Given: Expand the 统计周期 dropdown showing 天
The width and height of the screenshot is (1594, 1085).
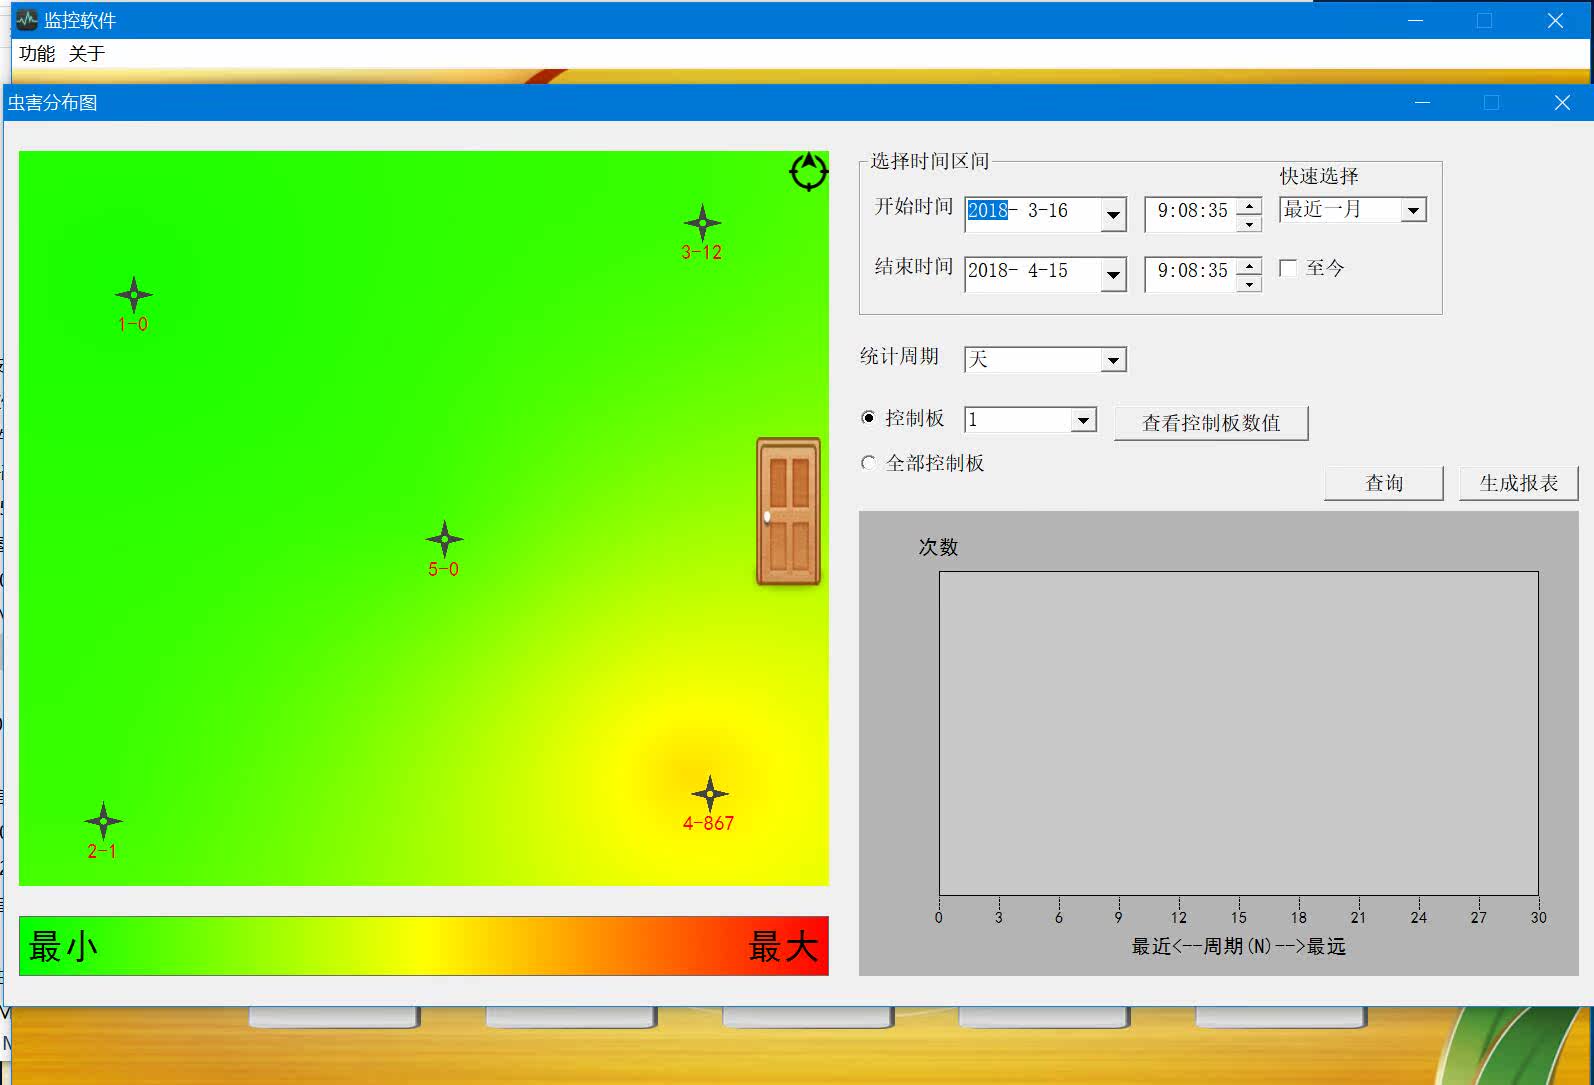Looking at the screenshot, I should [x=1113, y=360].
